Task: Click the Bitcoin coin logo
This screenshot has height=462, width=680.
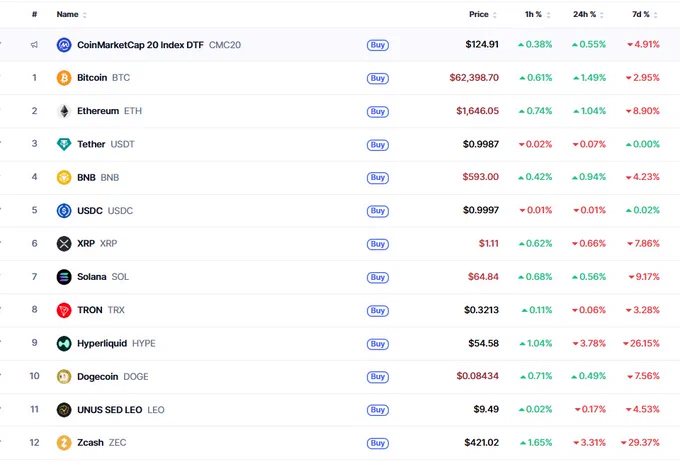Action: pyautogui.click(x=64, y=78)
